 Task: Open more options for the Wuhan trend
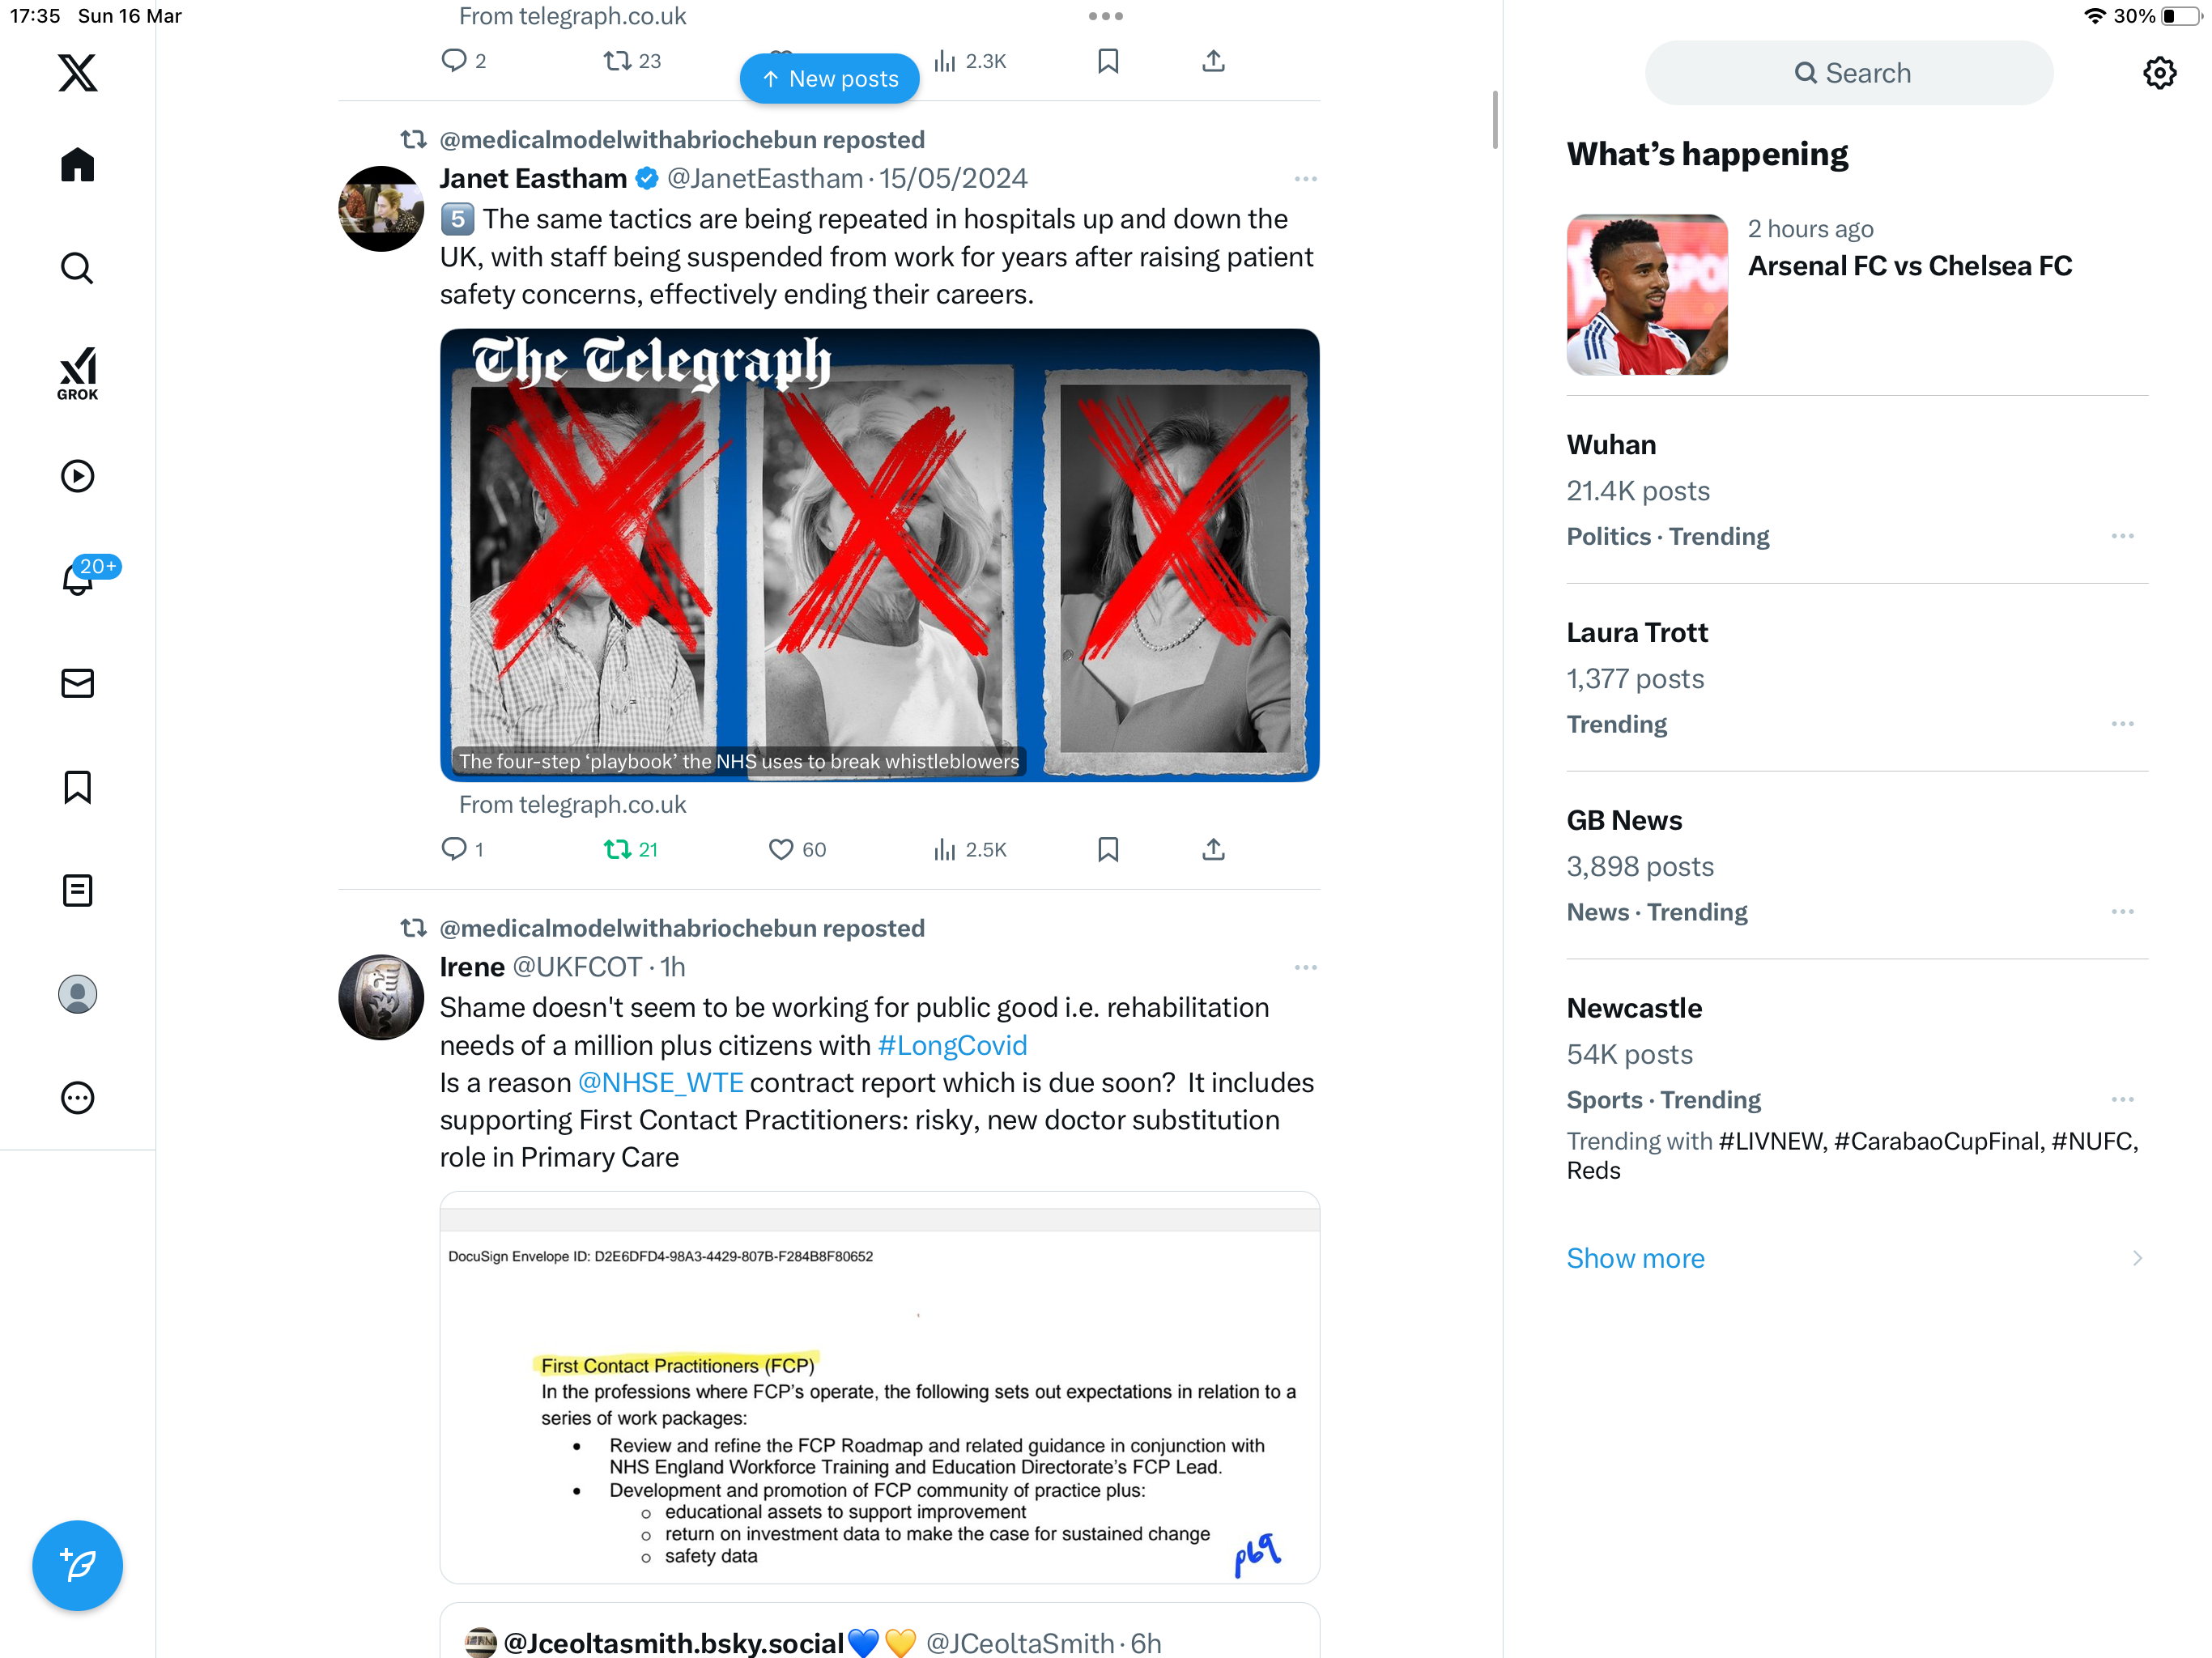point(2122,536)
